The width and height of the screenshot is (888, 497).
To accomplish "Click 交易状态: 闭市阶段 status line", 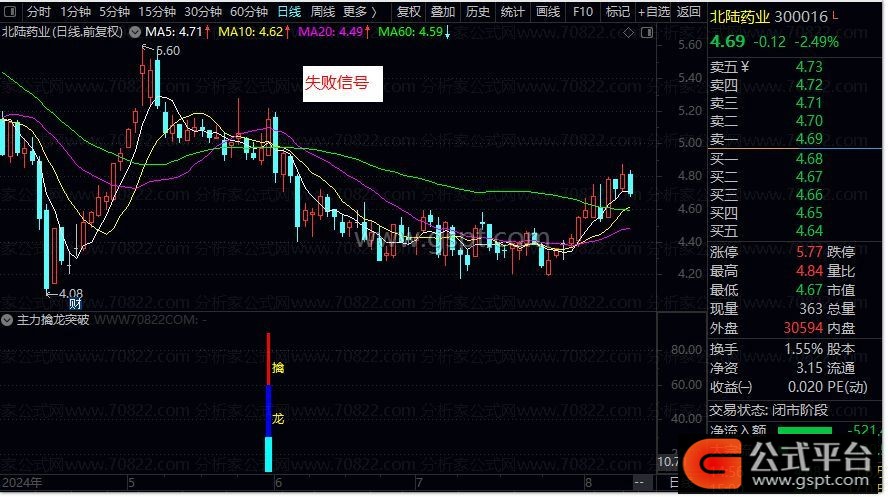I will point(769,410).
